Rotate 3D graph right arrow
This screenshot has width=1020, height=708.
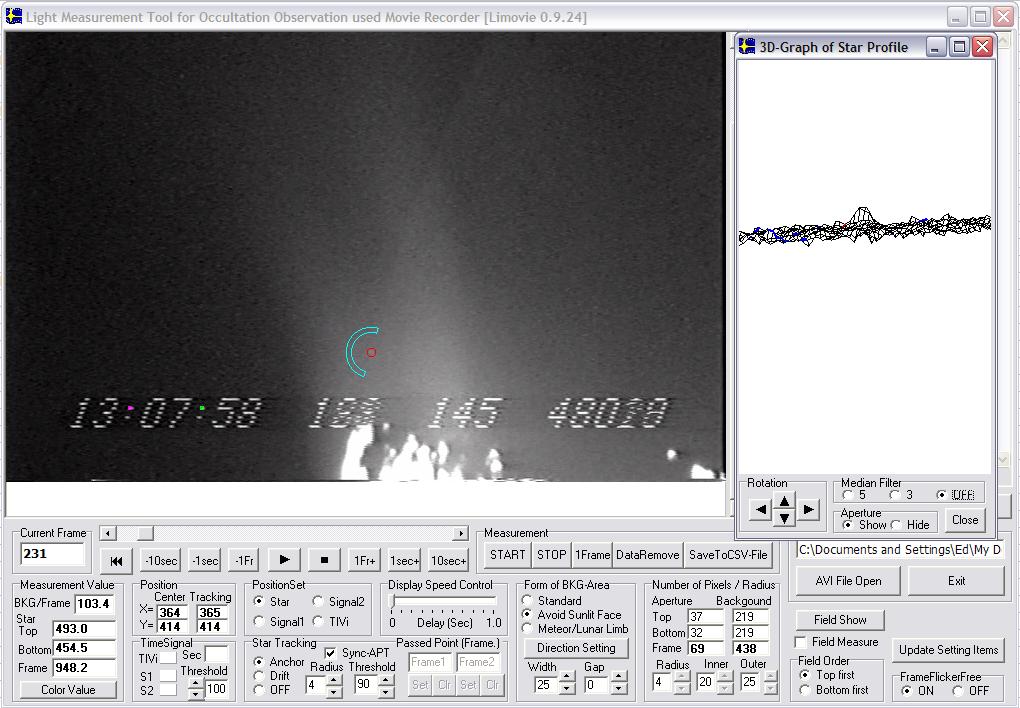coord(808,510)
